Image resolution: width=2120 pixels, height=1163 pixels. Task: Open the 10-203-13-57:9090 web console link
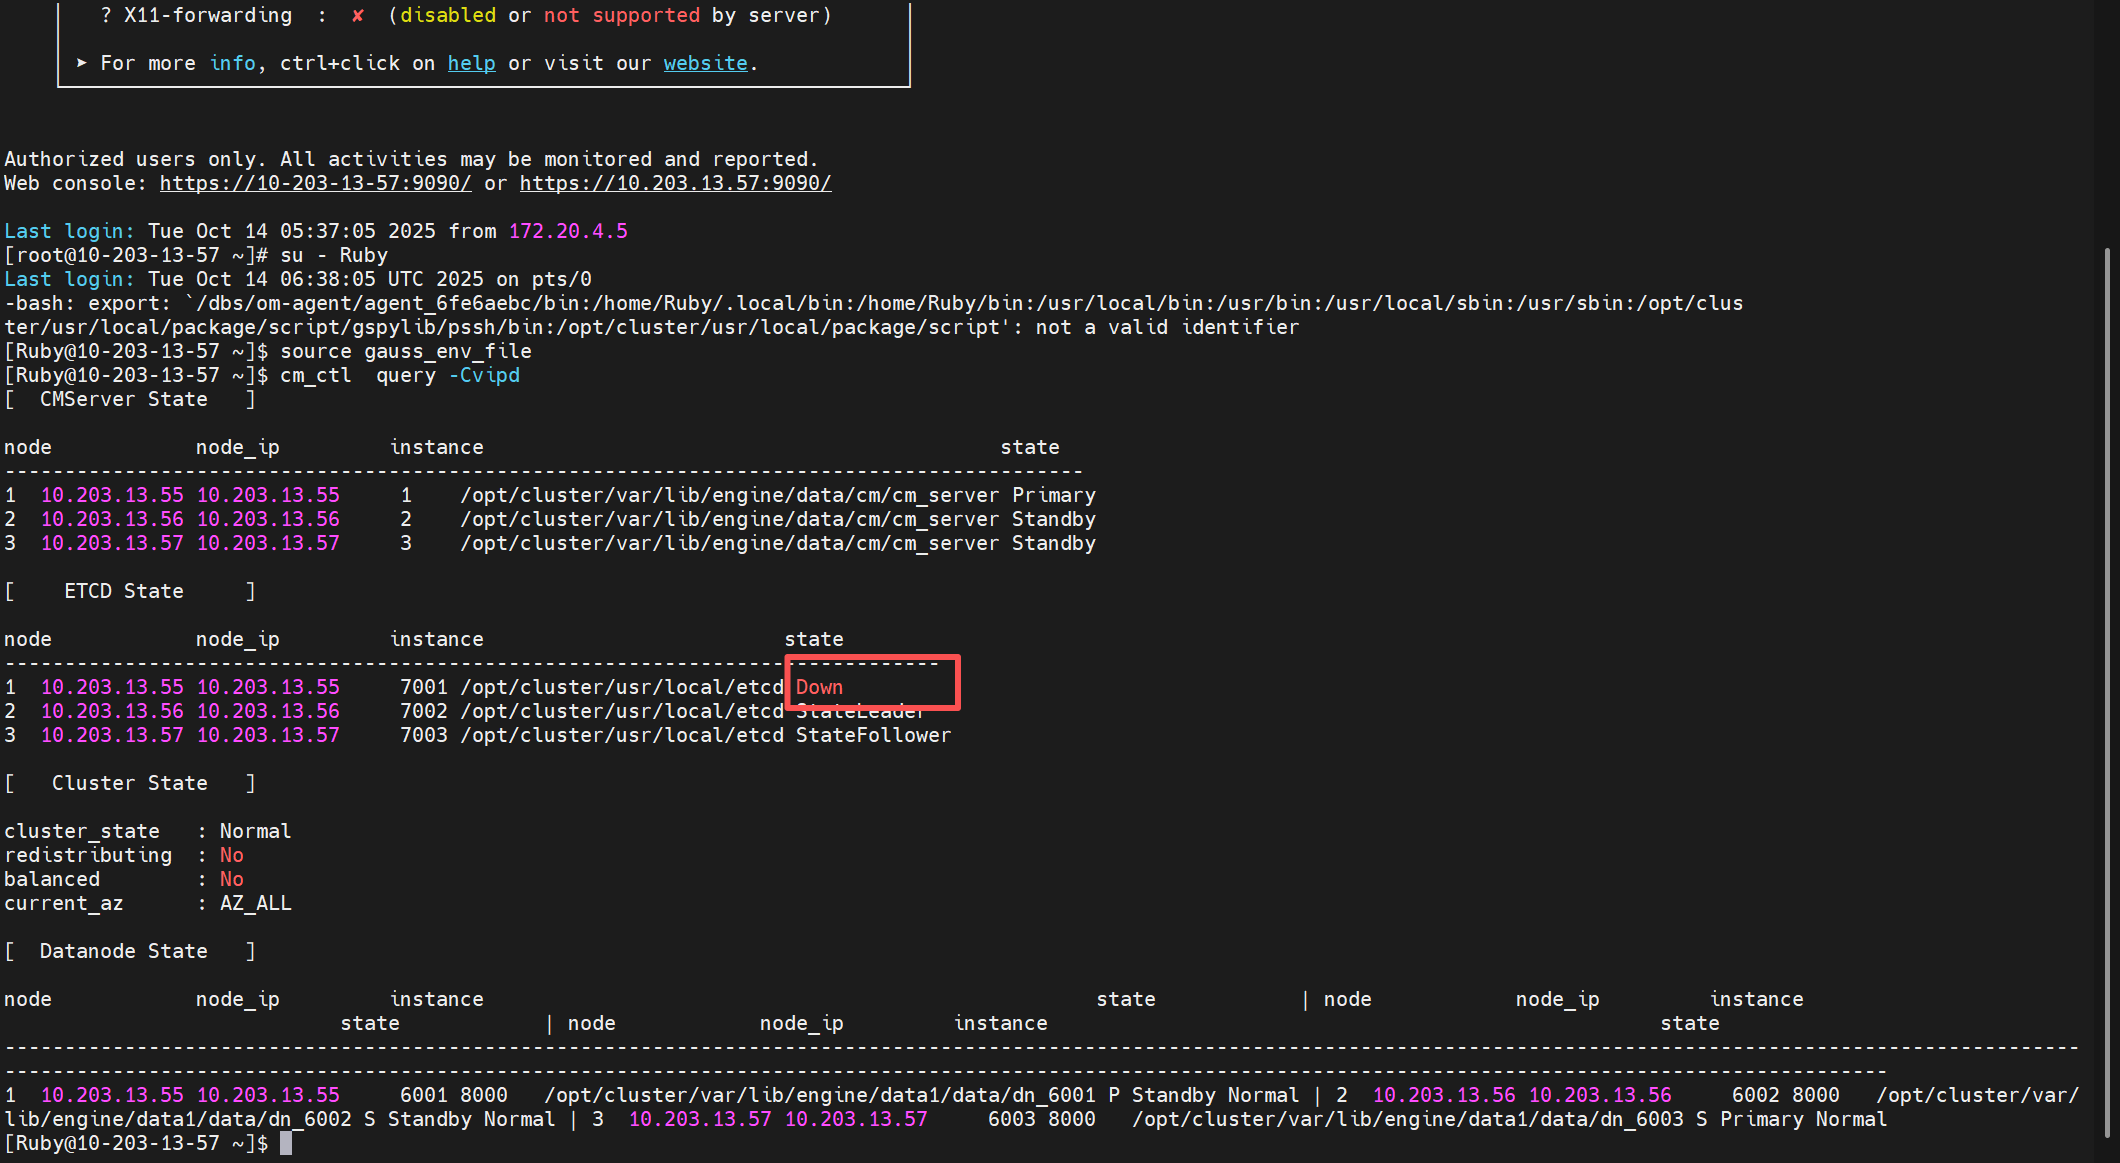point(315,183)
